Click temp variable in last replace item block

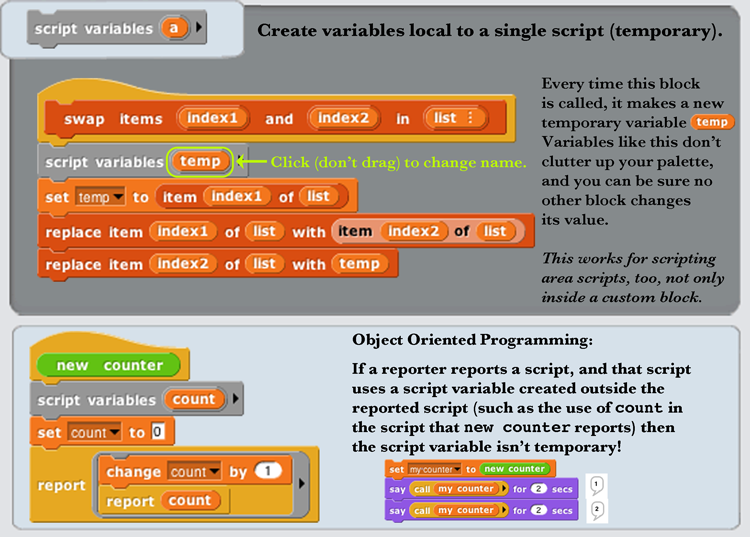(359, 264)
